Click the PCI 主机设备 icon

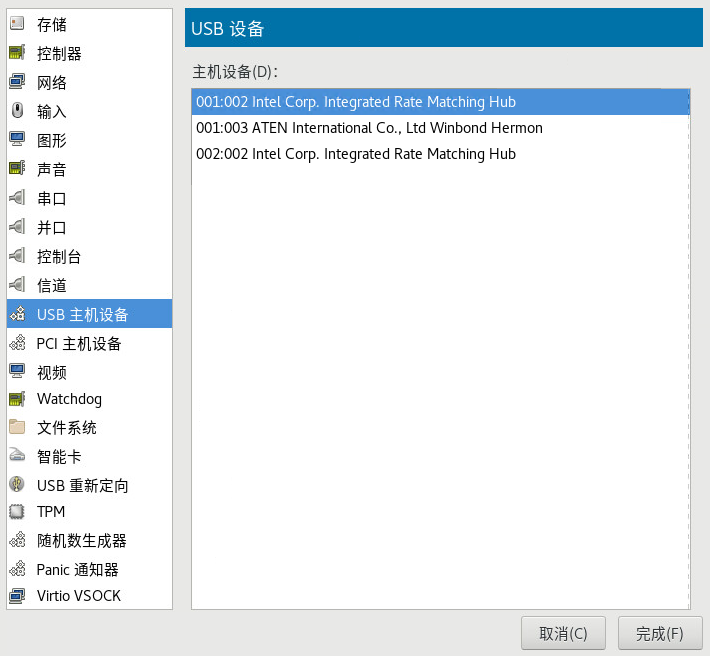[x=17, y=343]
